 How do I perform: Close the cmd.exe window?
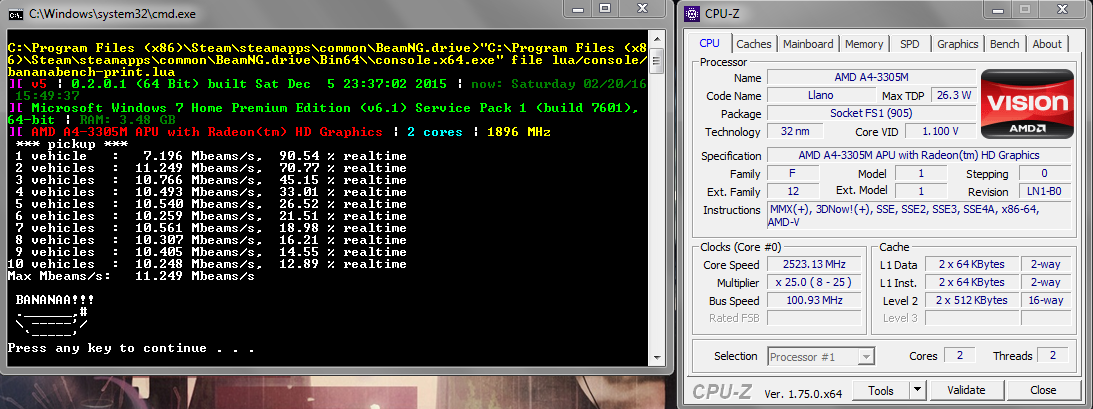point(643,8)
